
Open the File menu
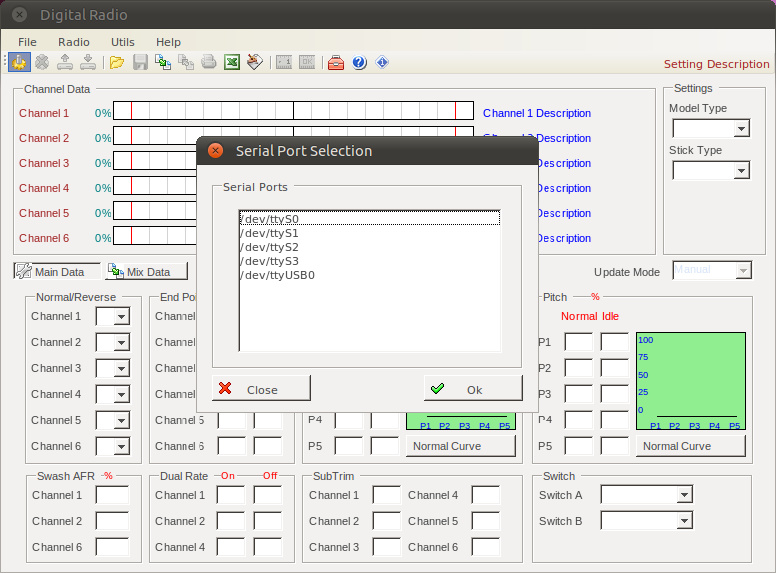(27, 42)
